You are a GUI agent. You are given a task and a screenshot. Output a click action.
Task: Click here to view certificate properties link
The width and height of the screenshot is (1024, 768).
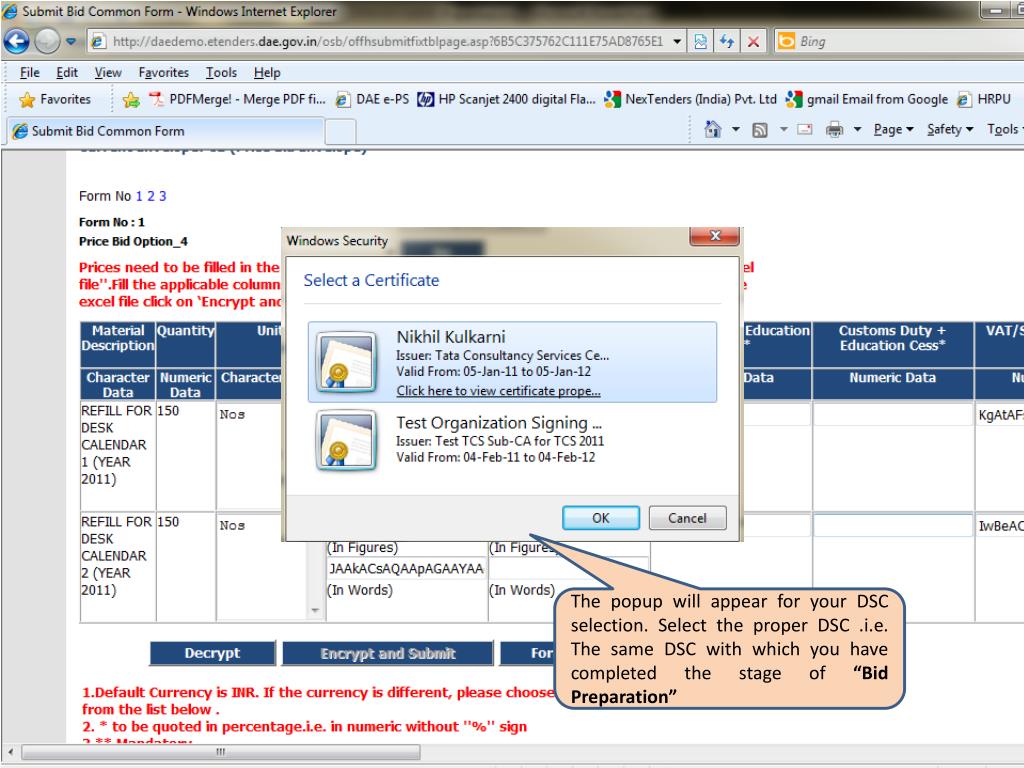coord(498,391)
